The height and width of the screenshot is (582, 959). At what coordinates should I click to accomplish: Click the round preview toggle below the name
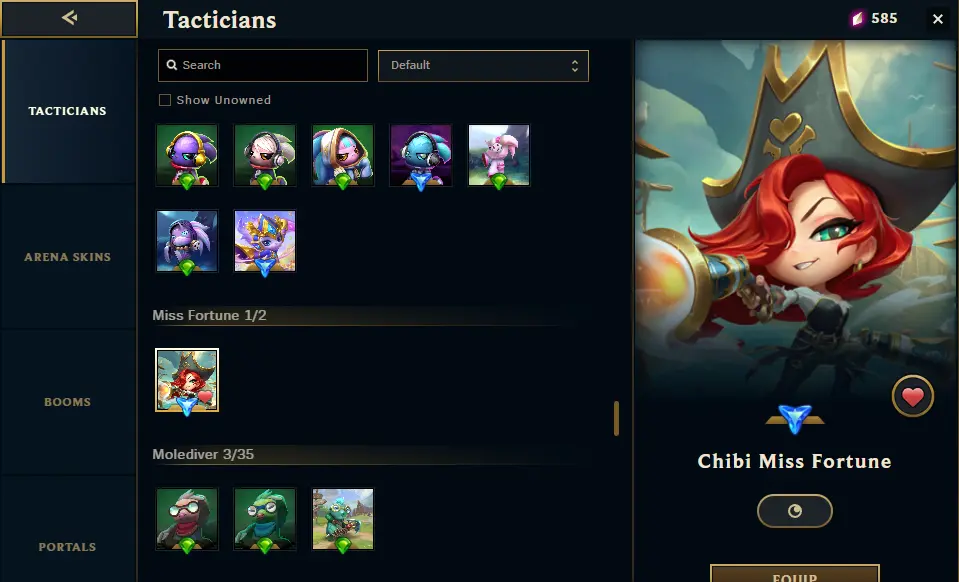pyautogui.click(x=794, y=510)
